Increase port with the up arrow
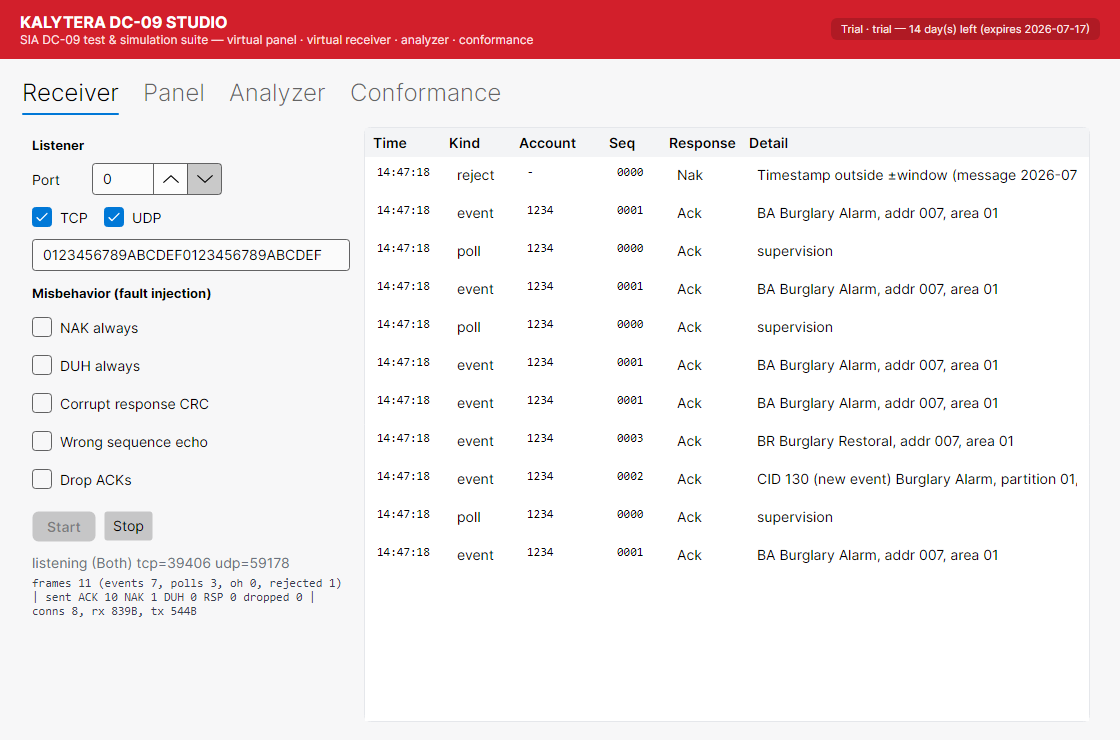This screenshot has height=740, width=1120. pos(171,179)
